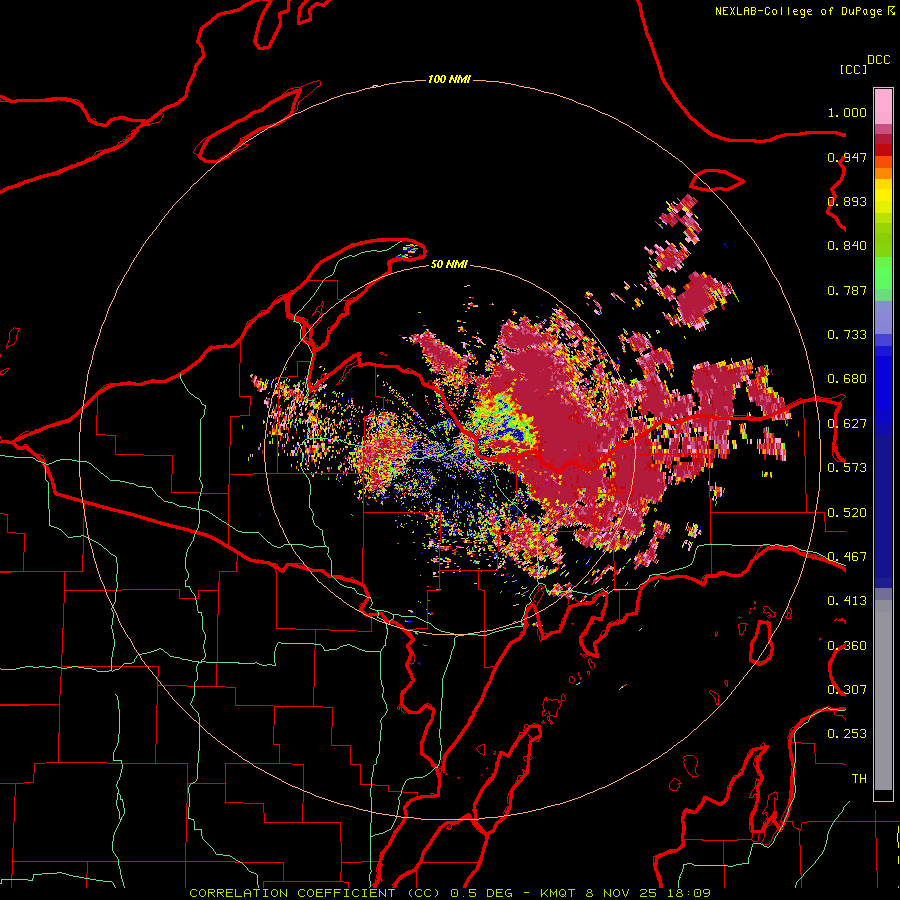
Task: Click the DCC legend title
Action: click(878, 60)
